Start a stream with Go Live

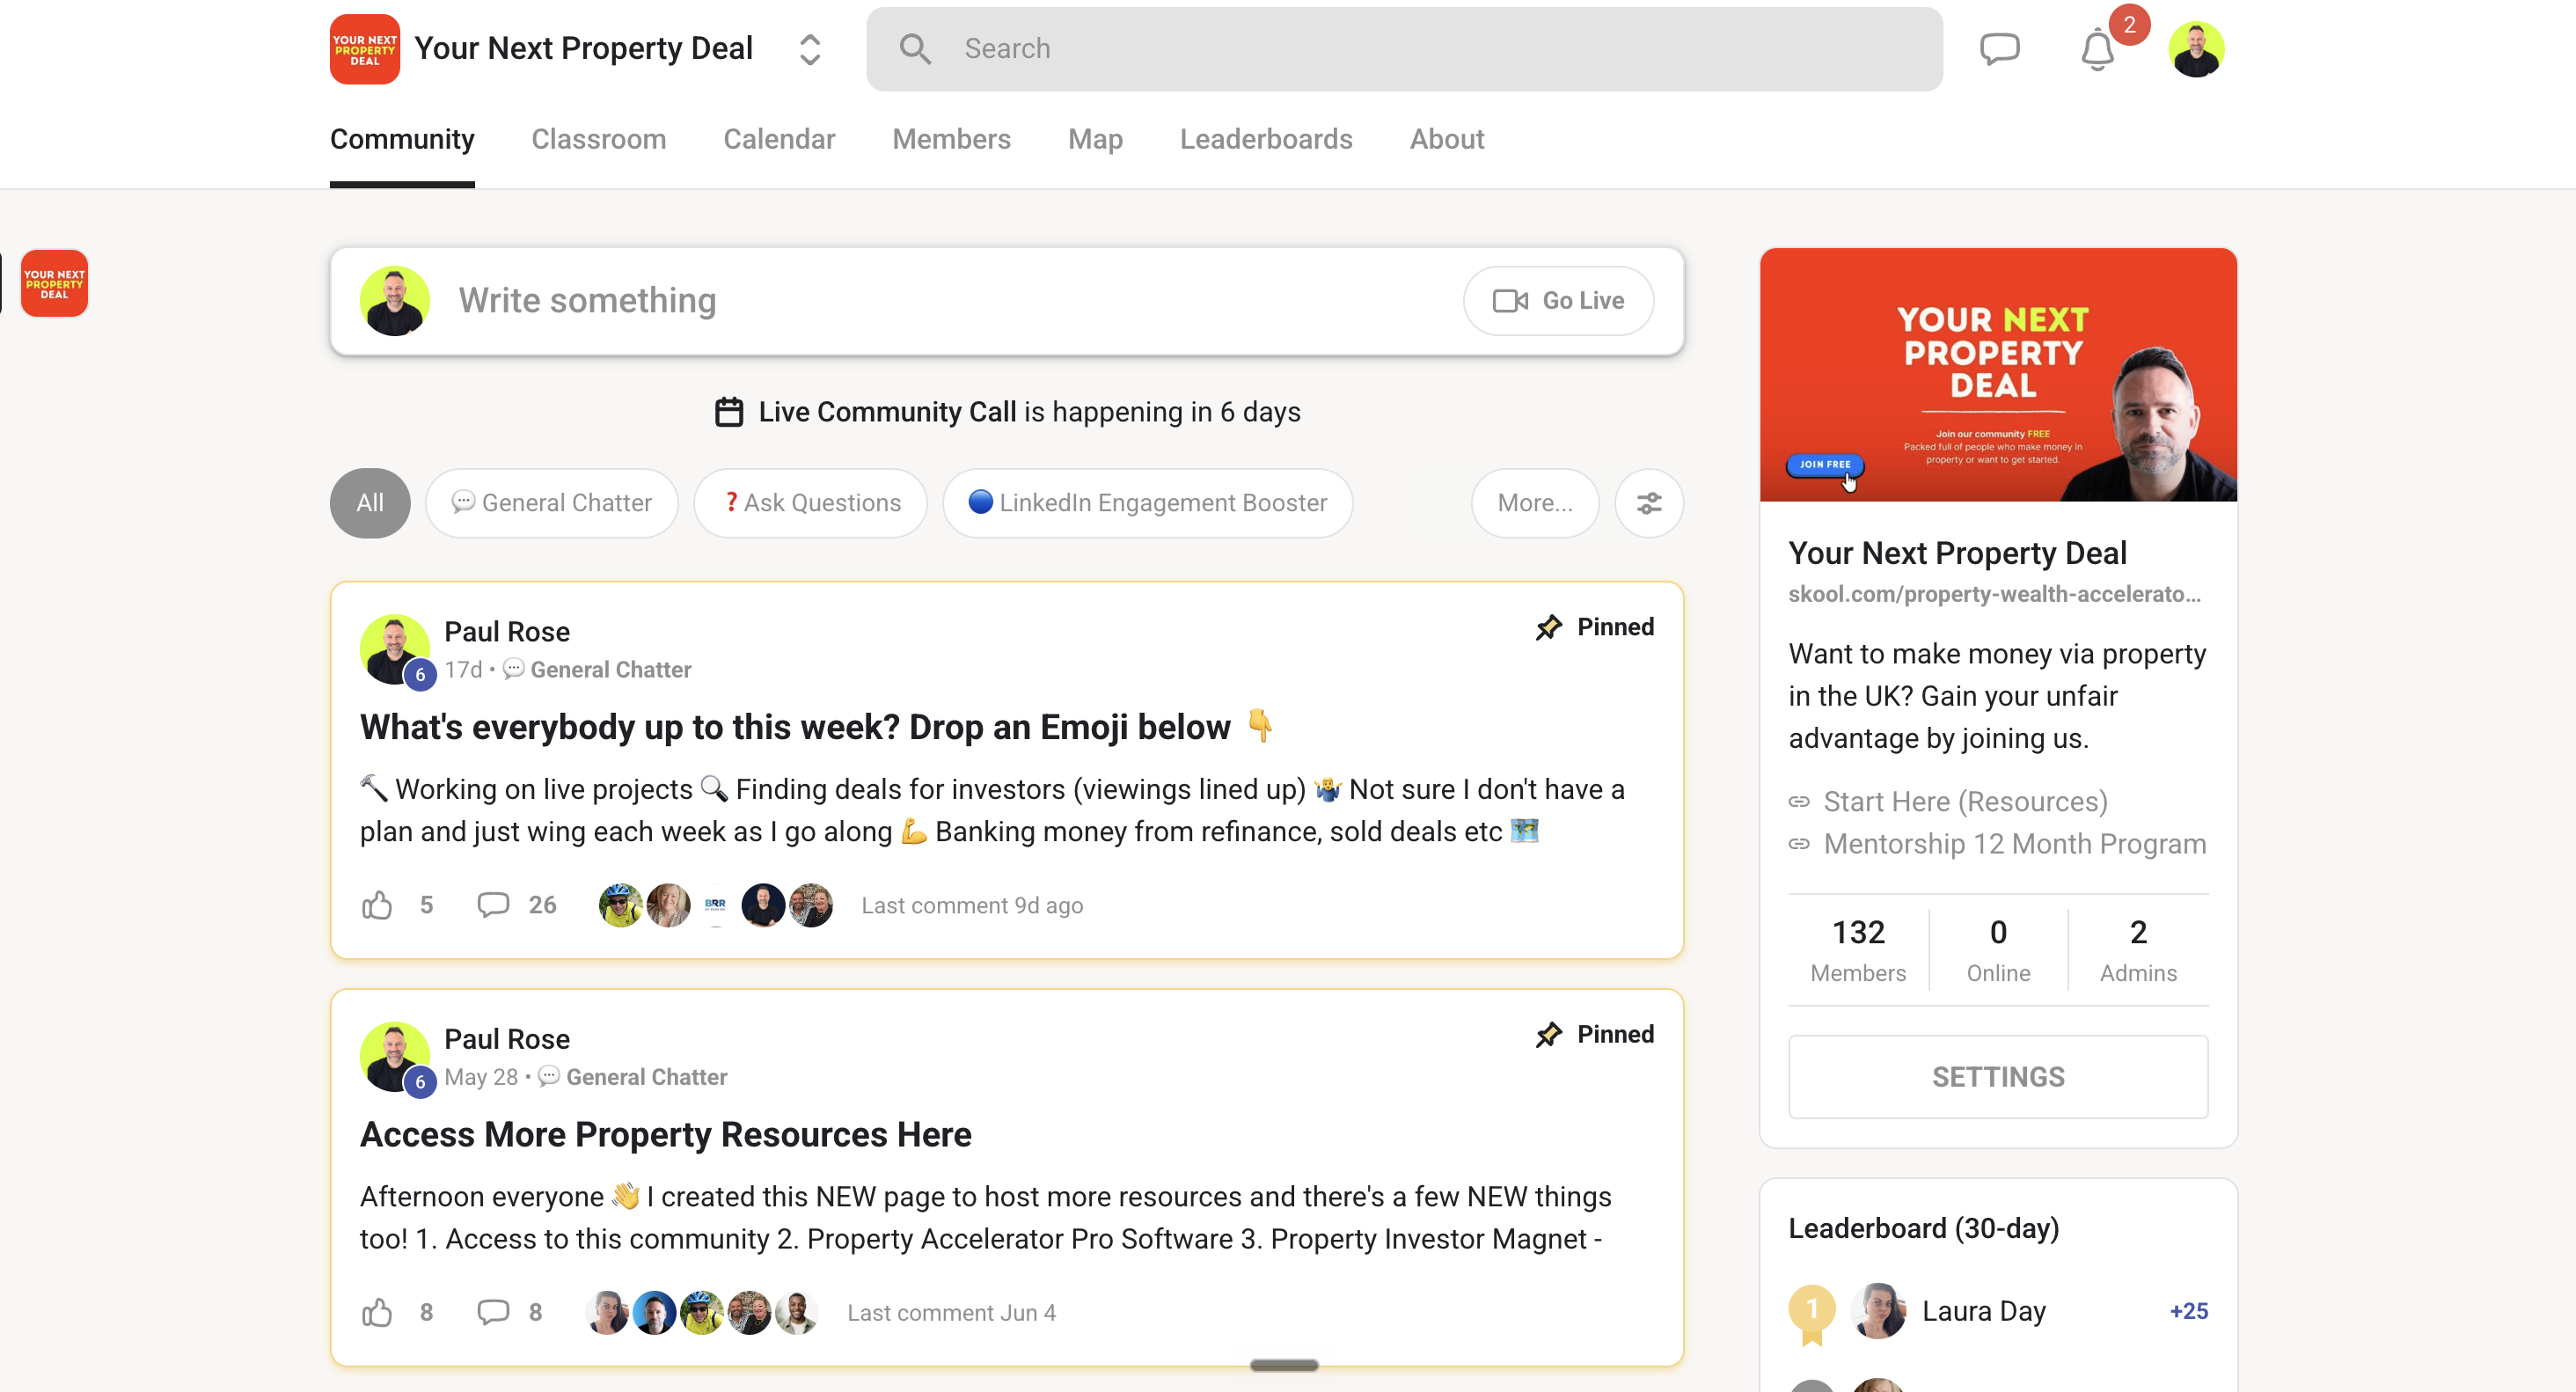(x=1558, y=300)
